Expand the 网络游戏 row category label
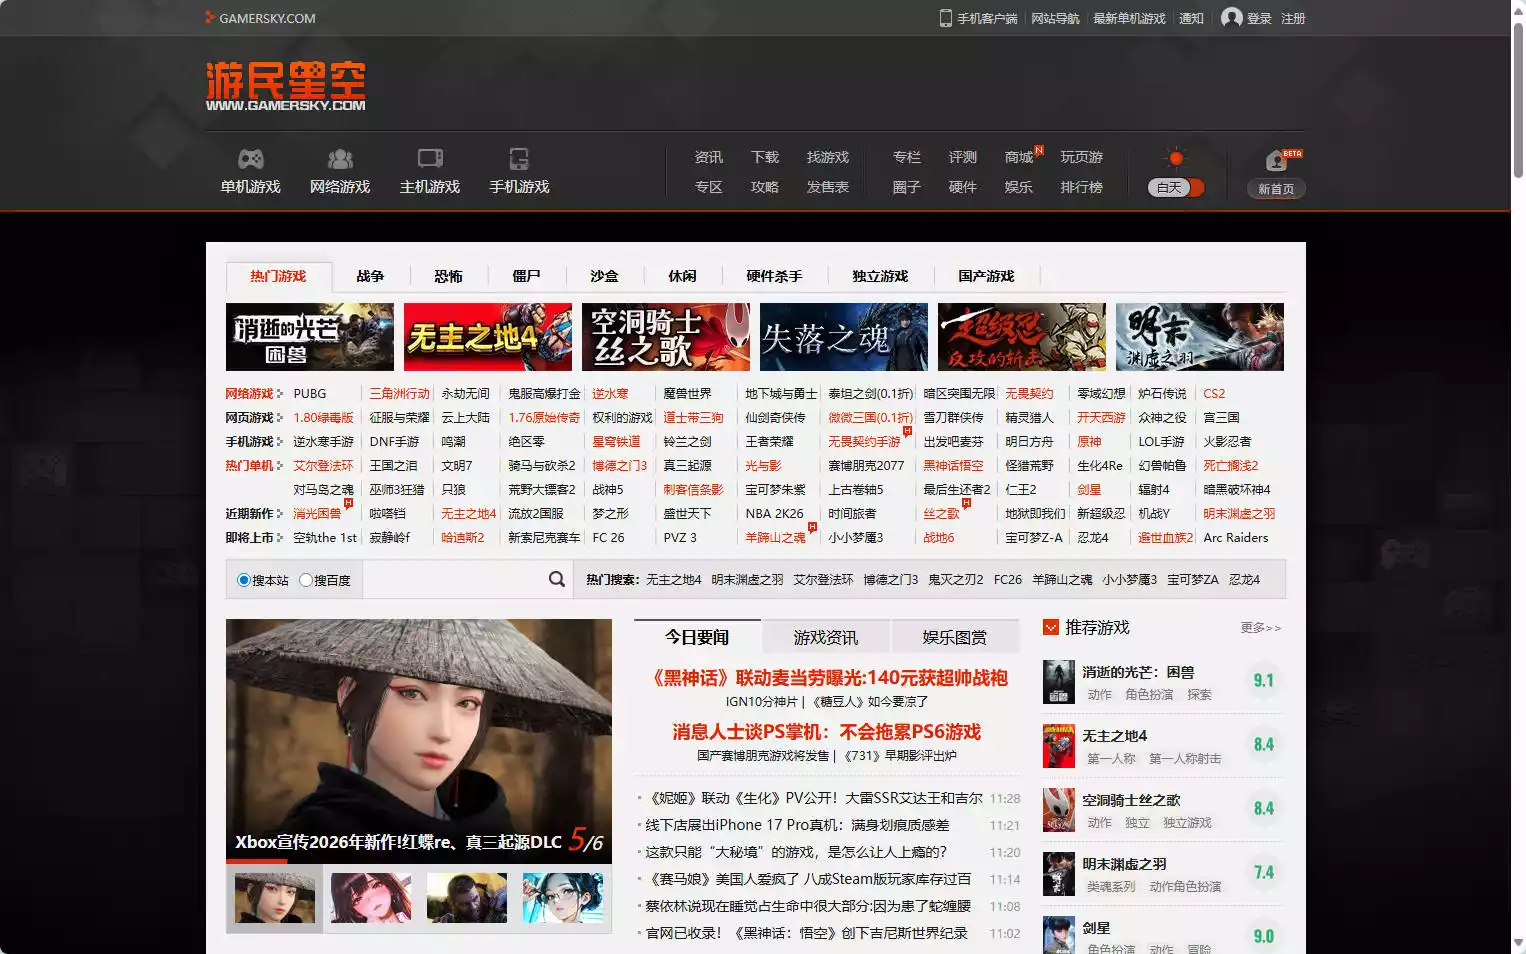 pyautogui.click(x=249, y=394)
